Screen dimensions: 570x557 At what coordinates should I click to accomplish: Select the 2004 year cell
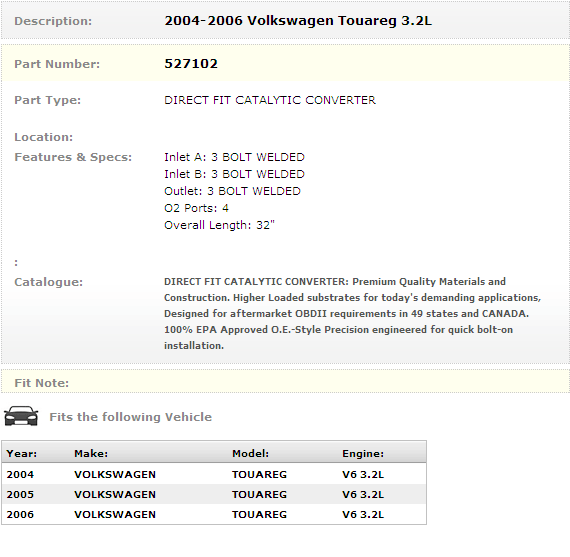(20, 474)
